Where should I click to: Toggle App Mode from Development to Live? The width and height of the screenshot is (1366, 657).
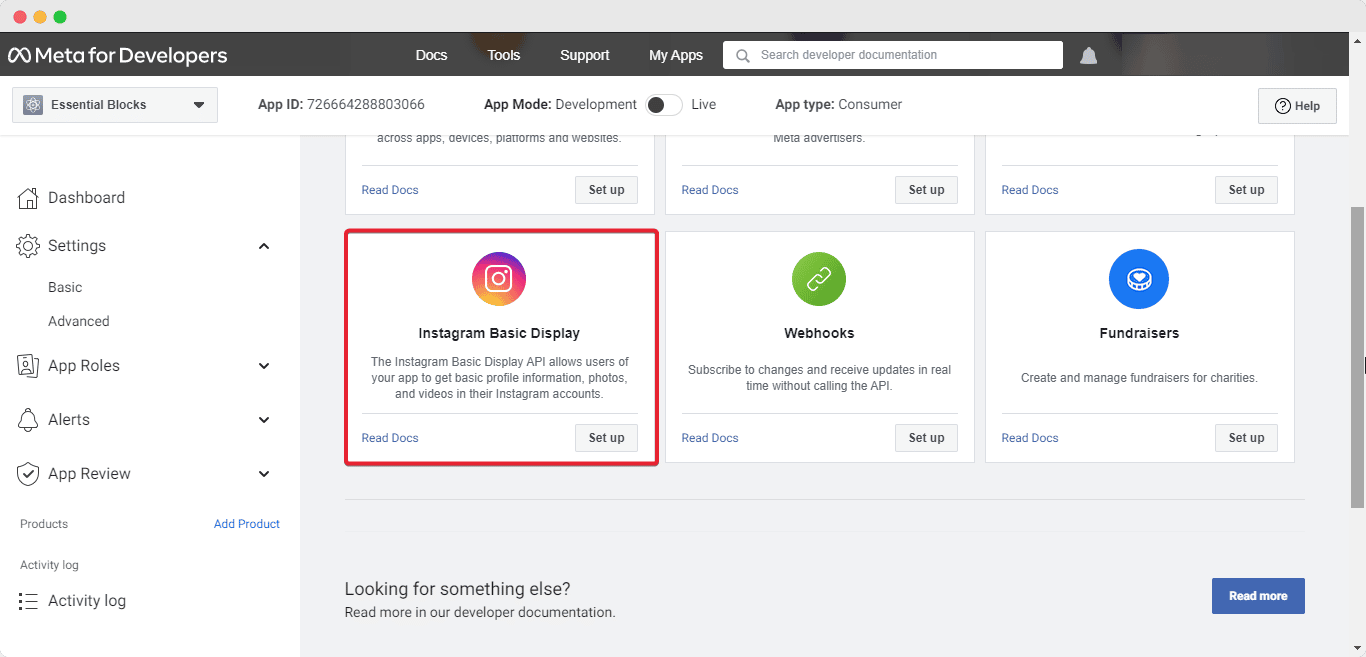pos(664,105)
